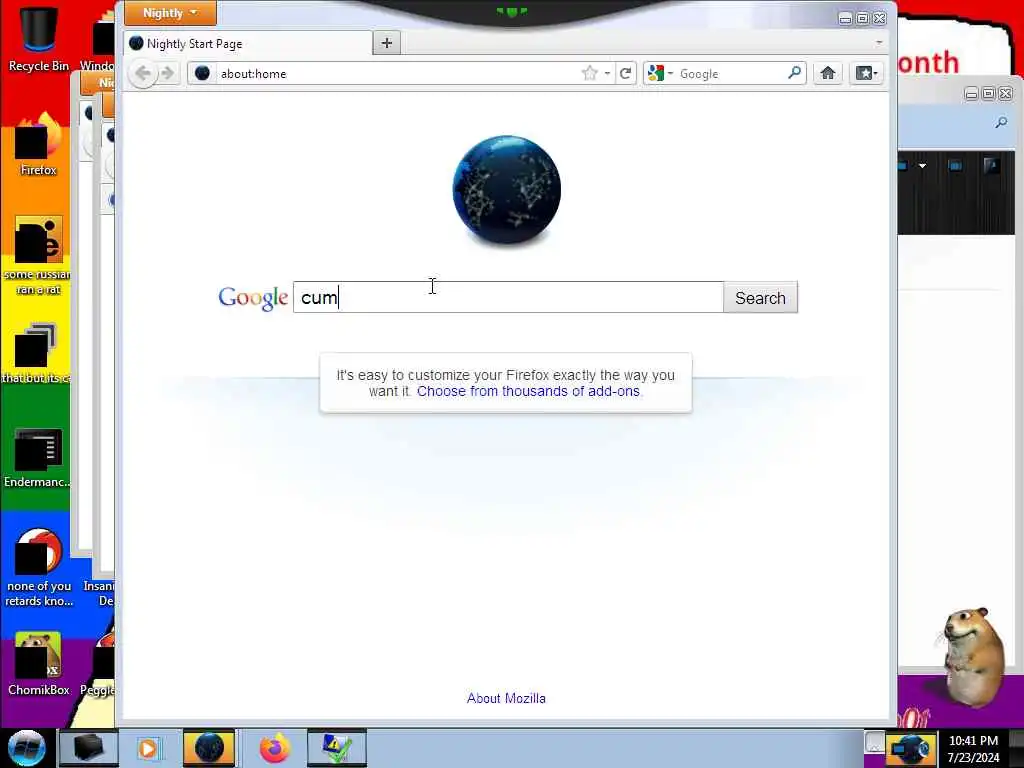Open the Endermanc desktop icon
The image size is (1024, 768).
pos(37,457)
